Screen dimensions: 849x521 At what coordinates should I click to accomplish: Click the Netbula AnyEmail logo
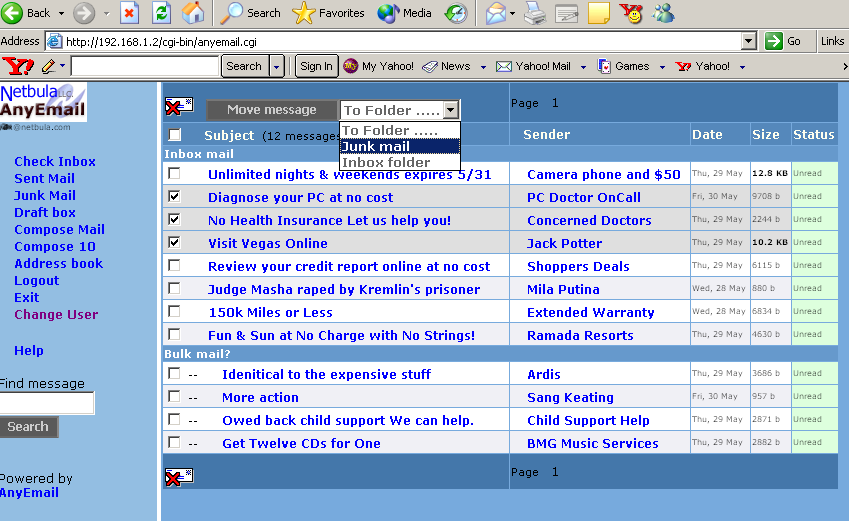pos(43,102)
